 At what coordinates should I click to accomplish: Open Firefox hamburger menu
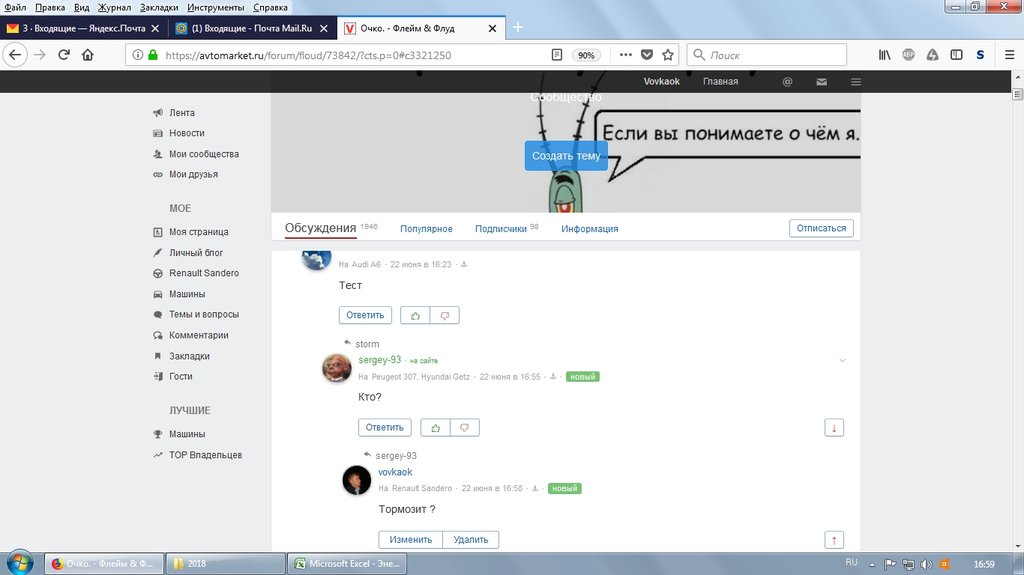click(1009, 55)
